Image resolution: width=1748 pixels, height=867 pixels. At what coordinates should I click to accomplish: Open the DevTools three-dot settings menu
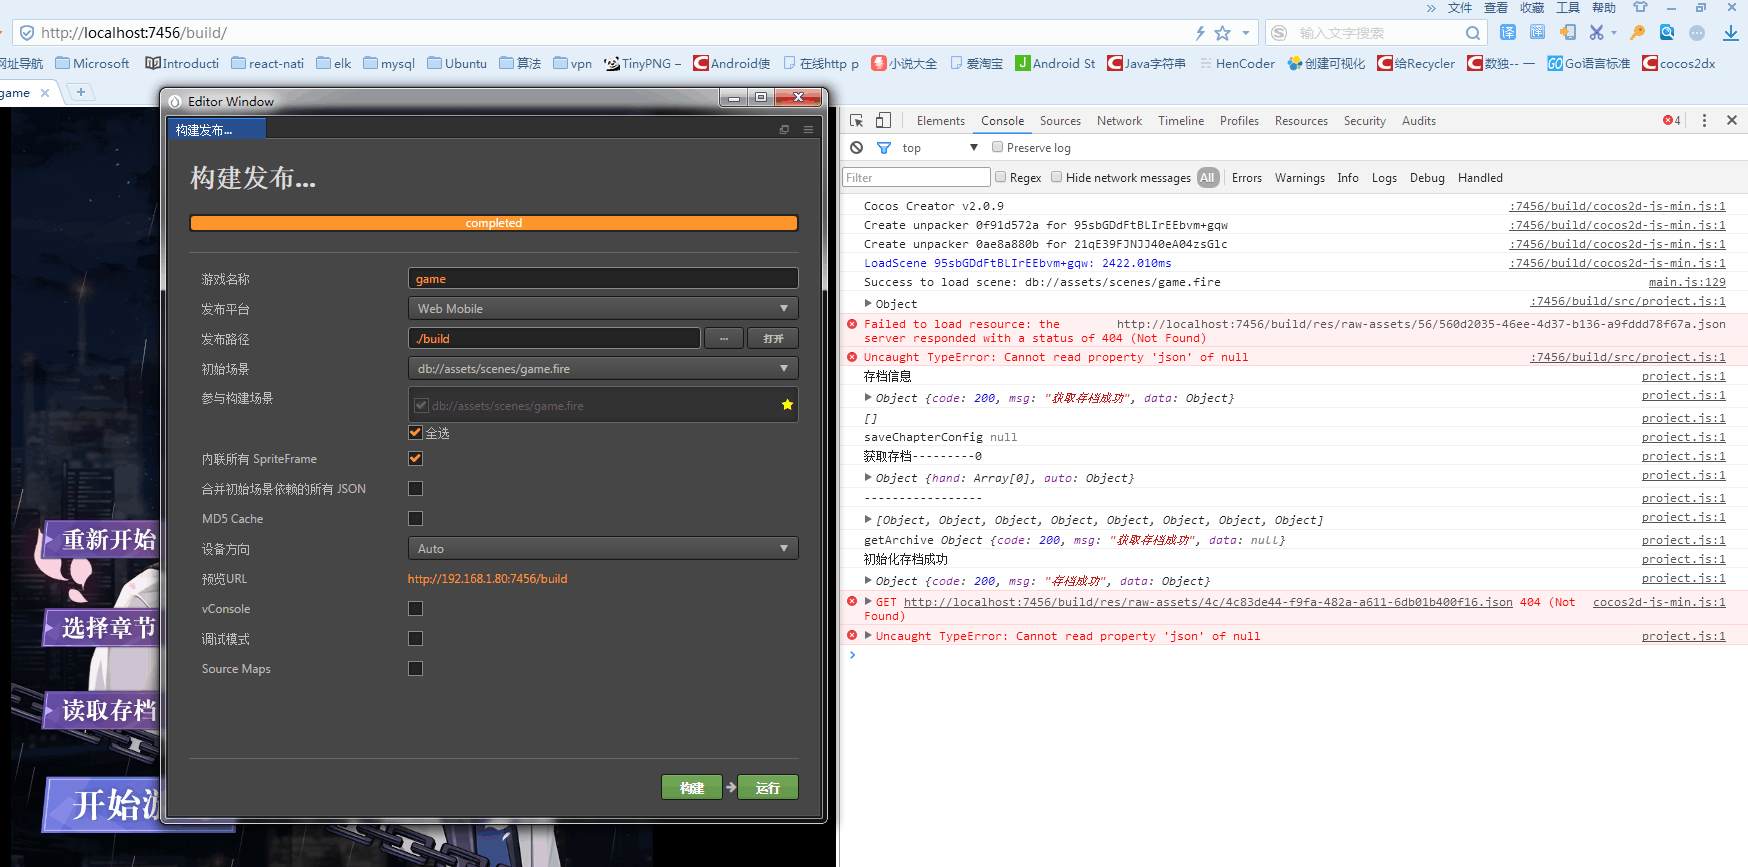[1705, 120]
